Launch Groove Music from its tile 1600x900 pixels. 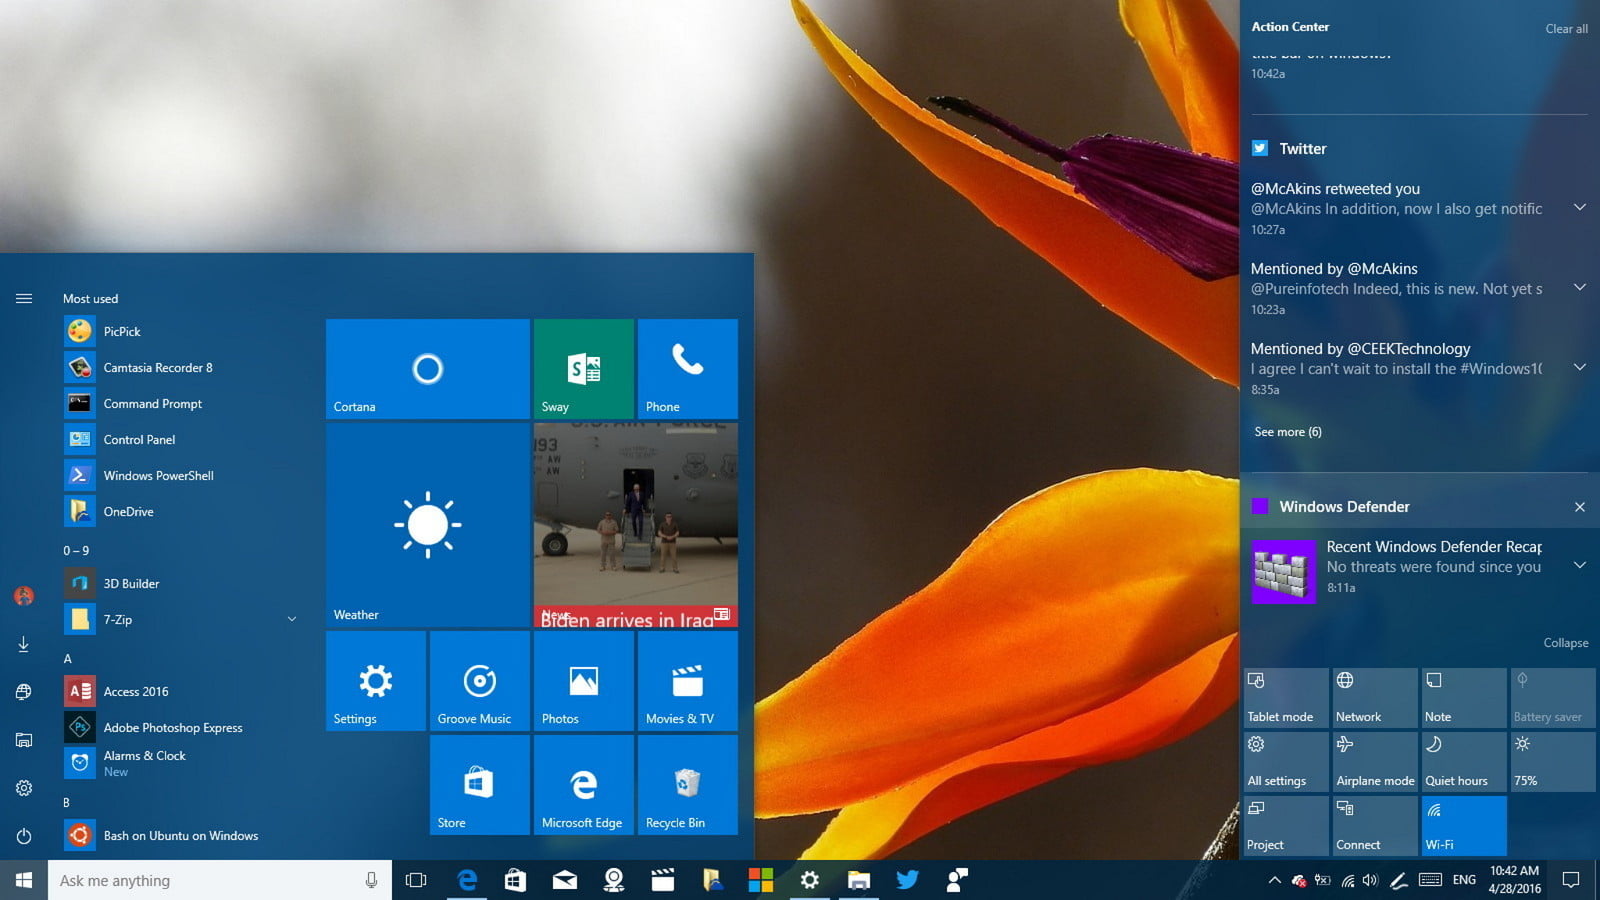pyautogui.click(x=479, y=681)
